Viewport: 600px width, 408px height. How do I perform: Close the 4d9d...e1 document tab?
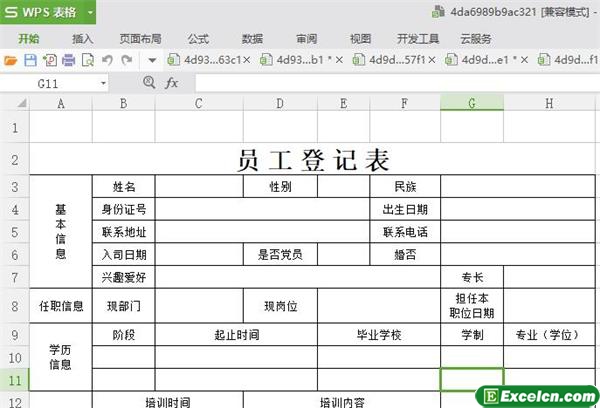pos(524,60)
